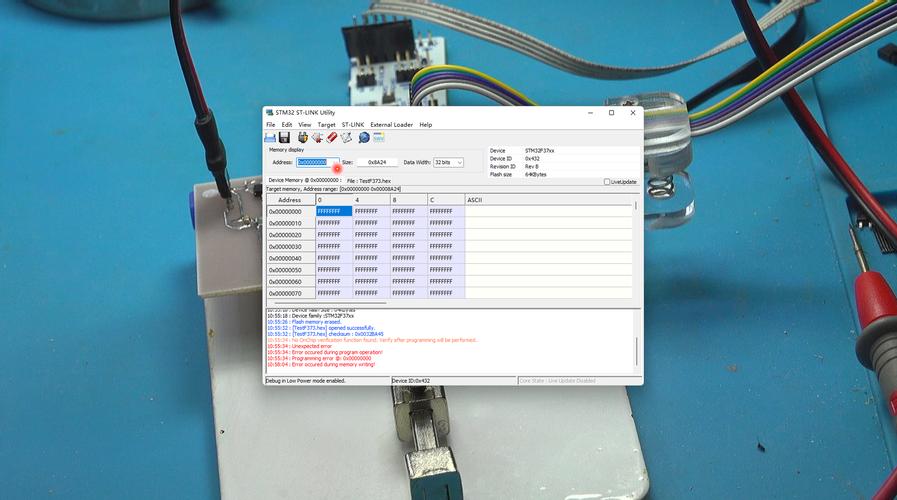Open the Target menu

[x=326, y=125]
